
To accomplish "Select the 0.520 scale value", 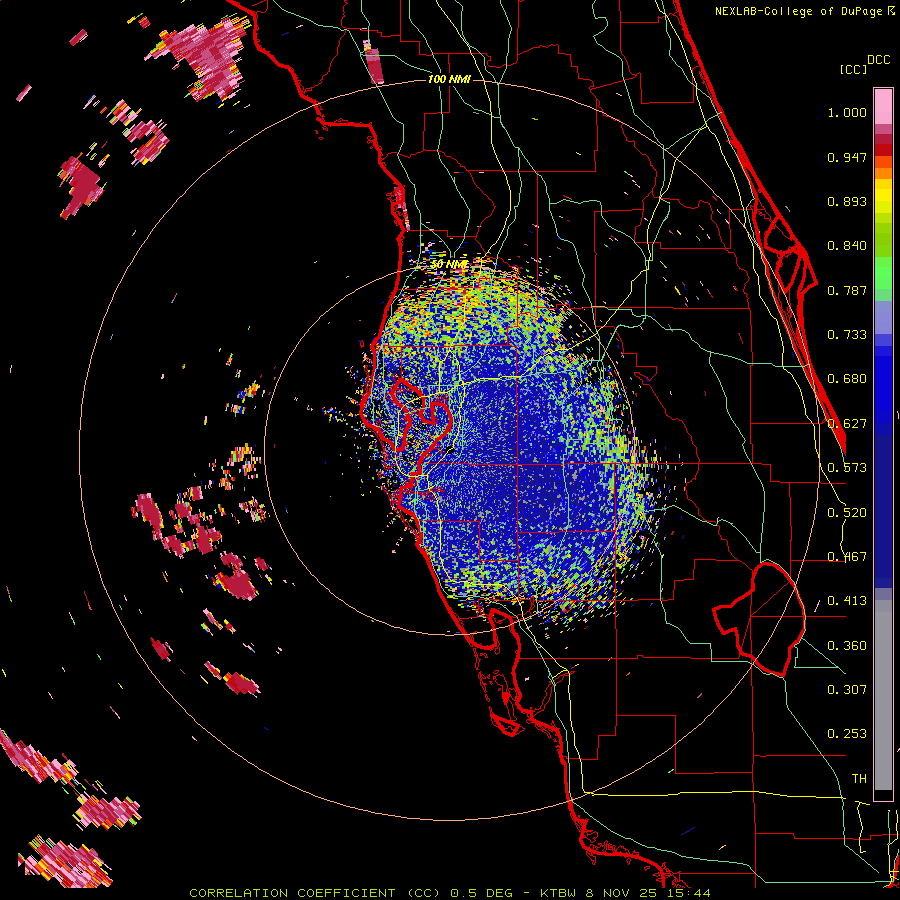I will tap(847, 513).
